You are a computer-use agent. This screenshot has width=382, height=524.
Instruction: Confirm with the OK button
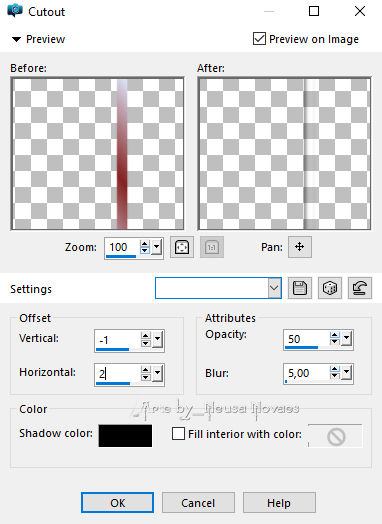(118, 503)
